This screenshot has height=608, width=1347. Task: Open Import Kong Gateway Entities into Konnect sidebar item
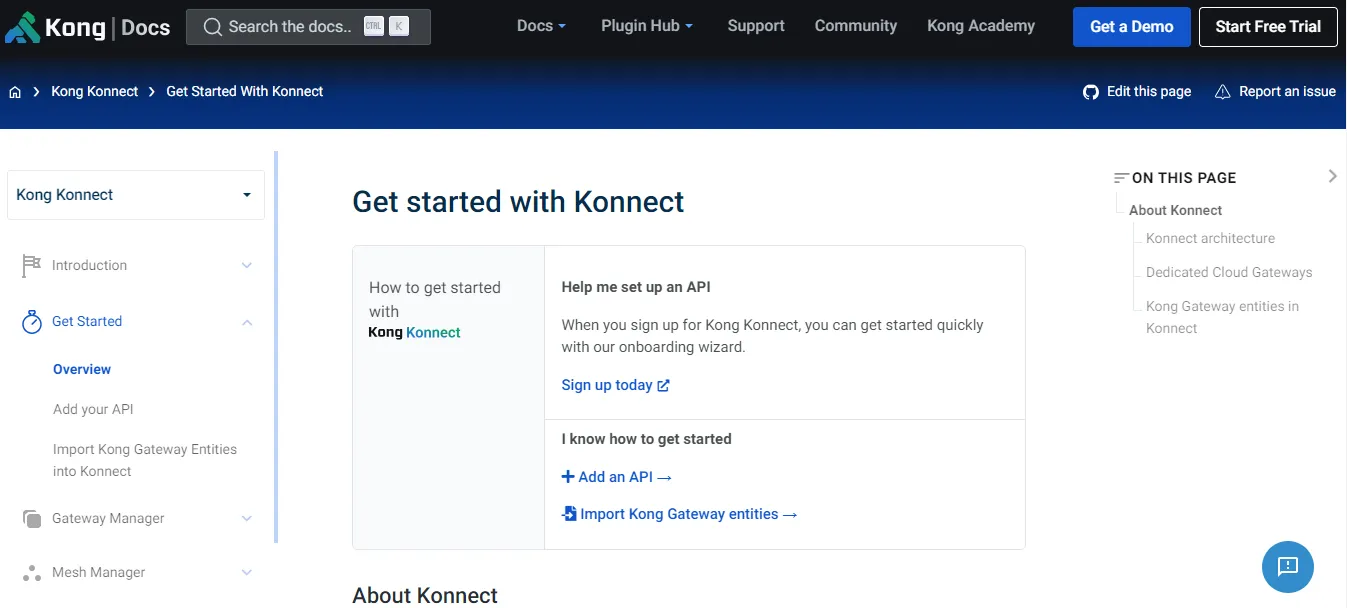click(x=145, y=460)
